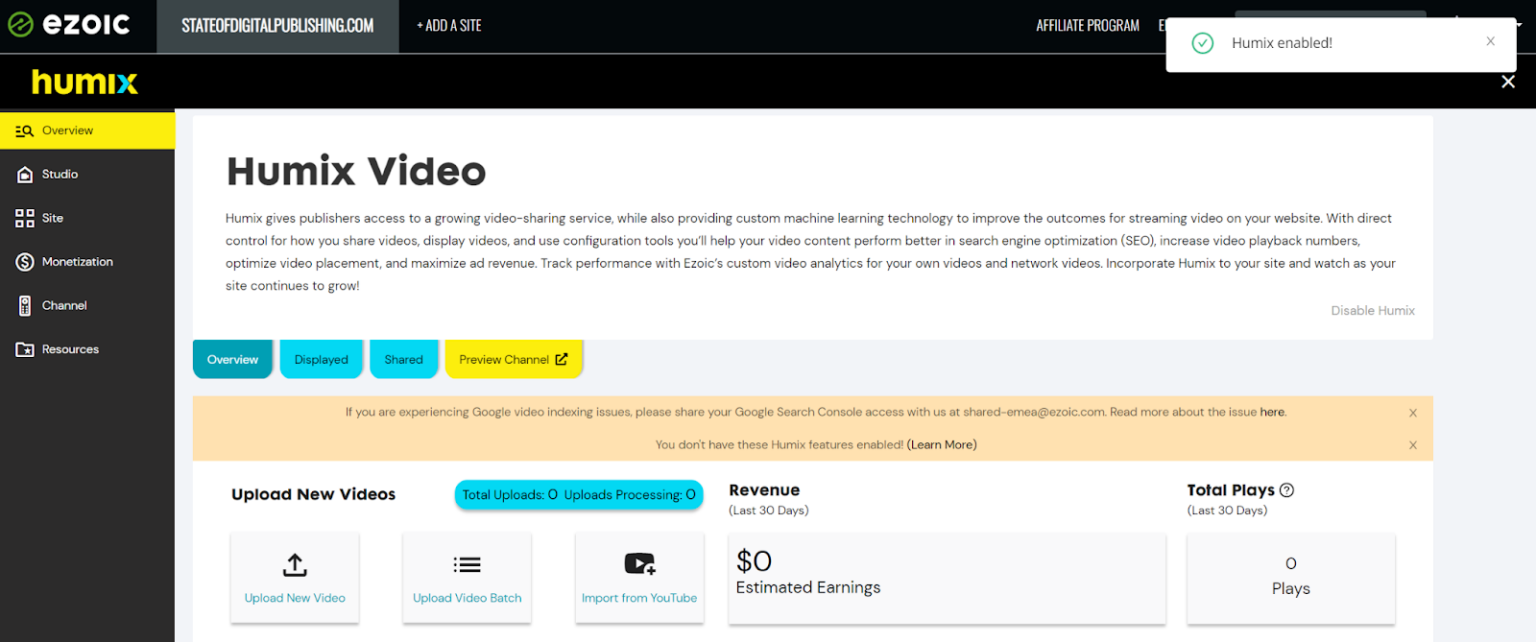This screenshot has width=1536, height=642.
Task: Open Preview Channel
Action: click(x=514, y=358)
